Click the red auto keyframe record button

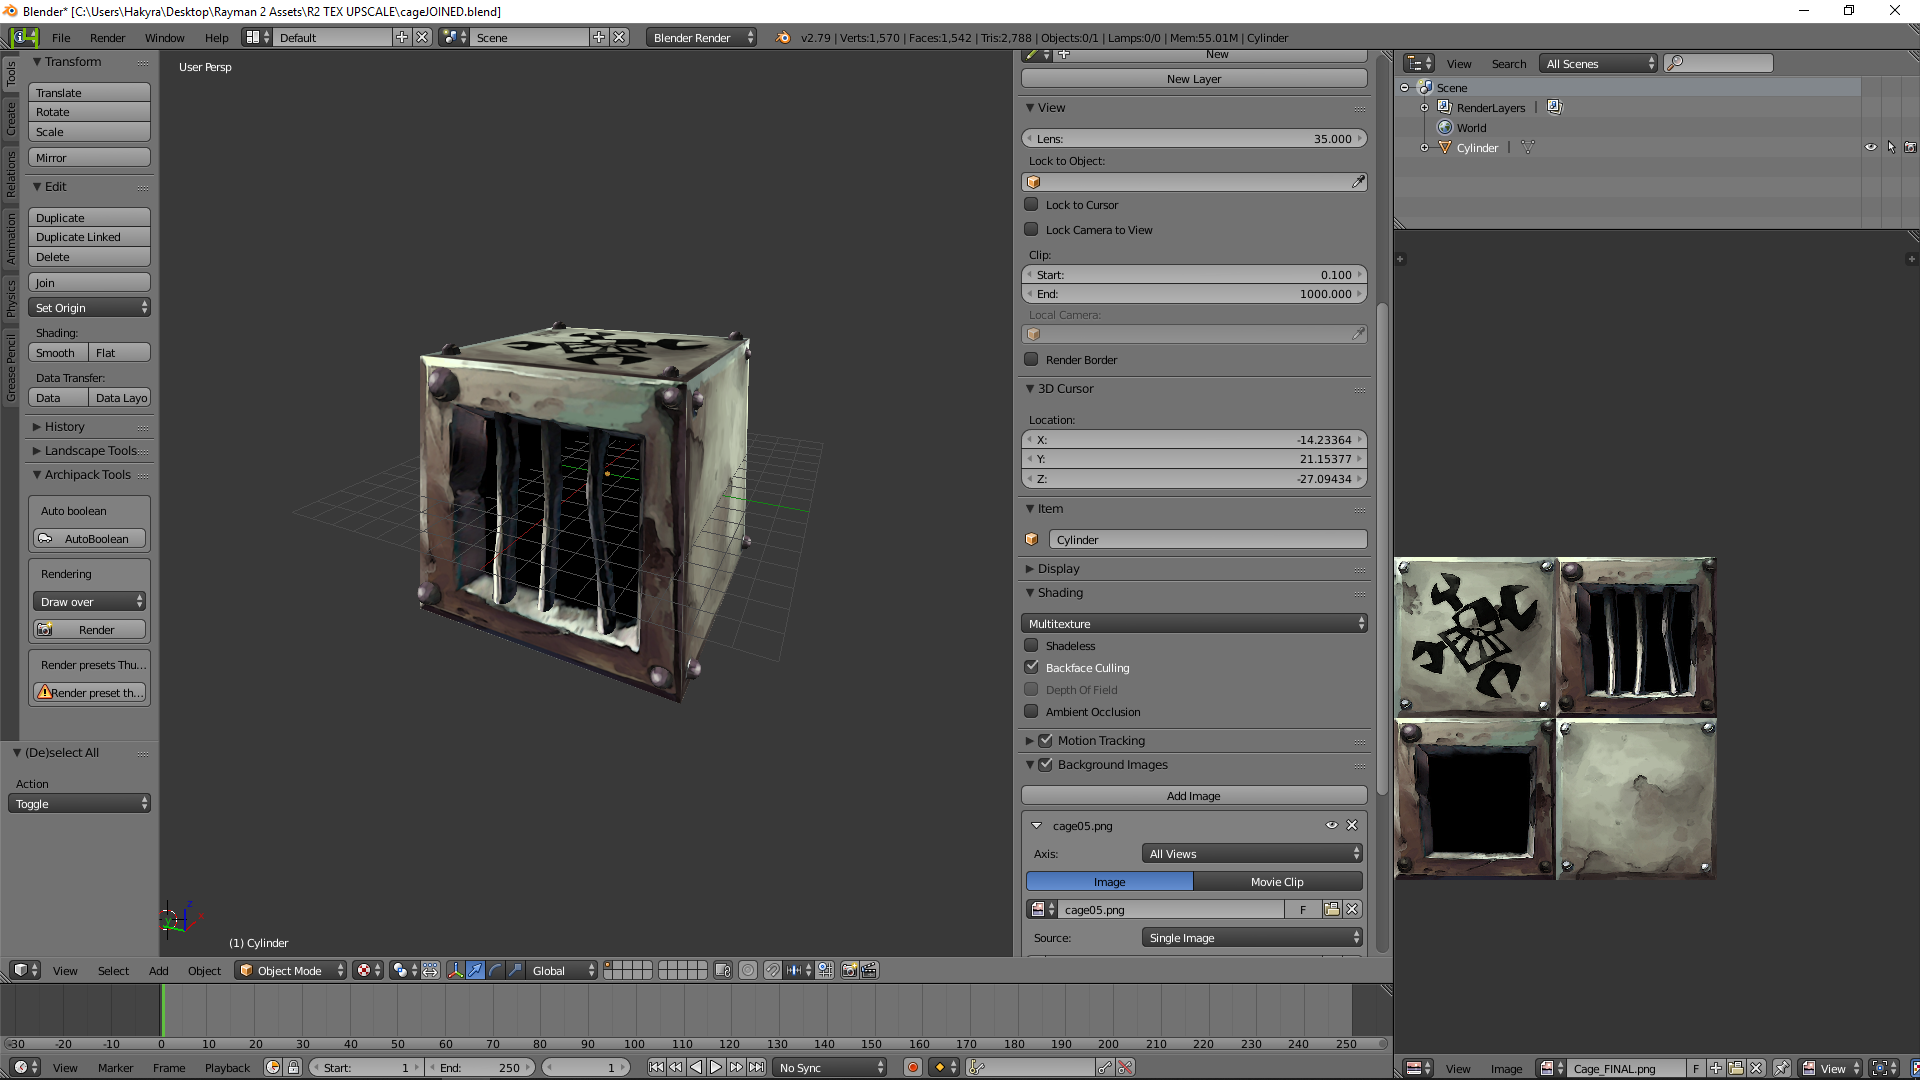tap(912, 1068)
